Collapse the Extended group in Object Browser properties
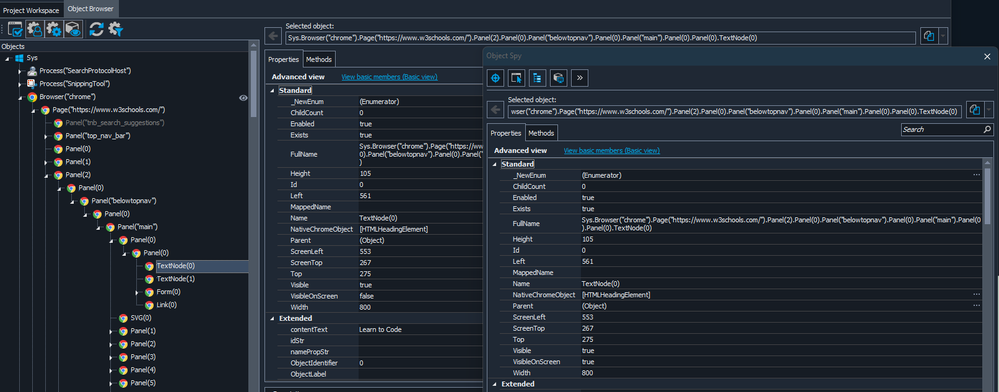The width and height of the screenshot is (999, 392). tap(273, 318)
